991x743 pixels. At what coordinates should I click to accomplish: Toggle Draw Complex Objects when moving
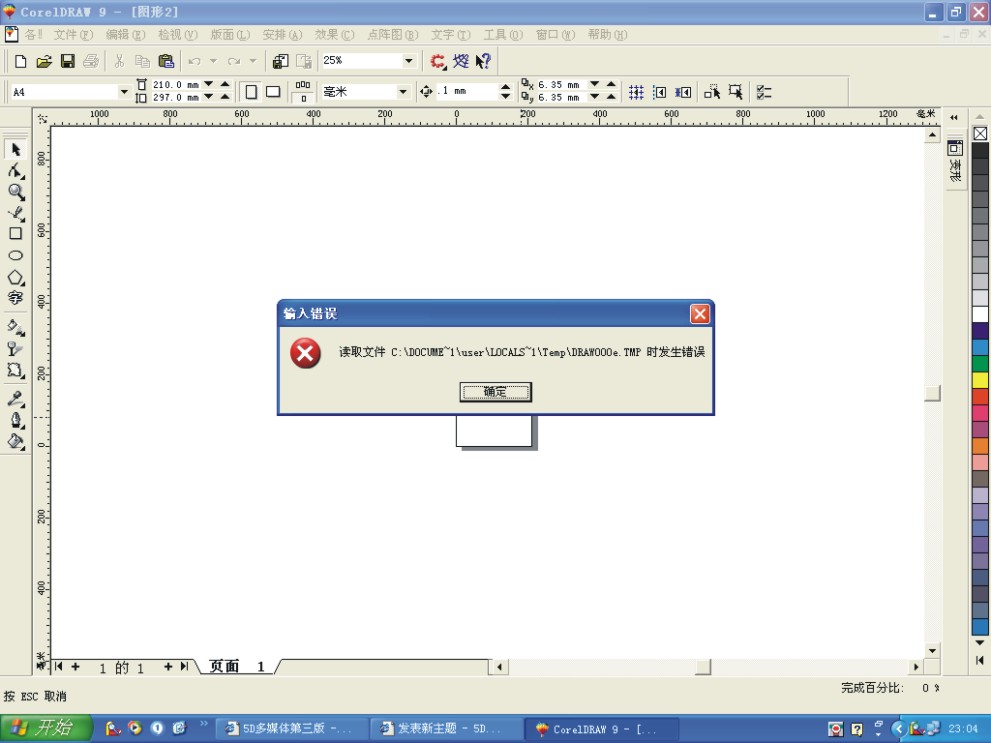tap(712, 92)
